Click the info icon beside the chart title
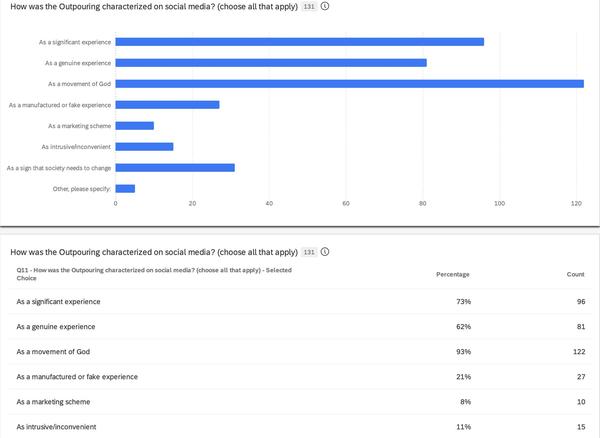This screenshot has width=600, height=438. pyautogui.click(x=326, y=5)
